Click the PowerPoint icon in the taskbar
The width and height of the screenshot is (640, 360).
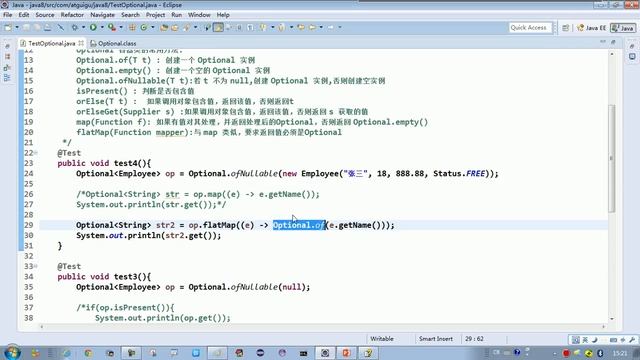[x=346, y=353]
